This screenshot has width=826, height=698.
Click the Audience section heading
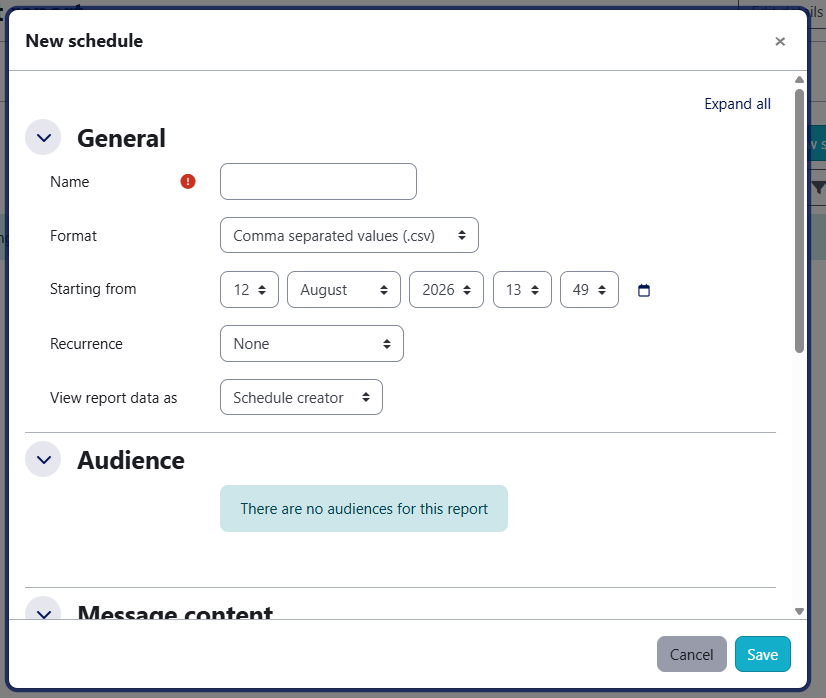[131, 460]
